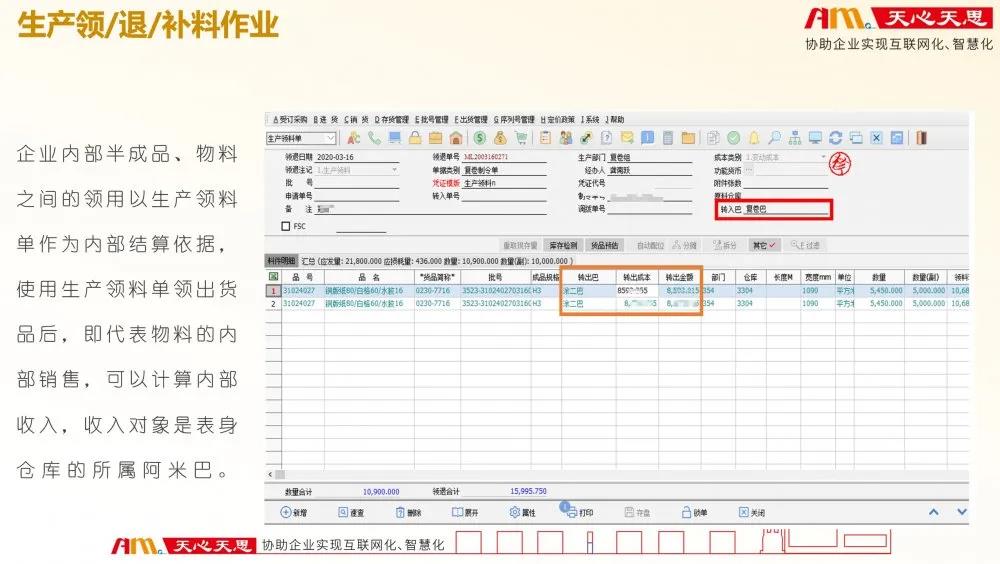Viewport: 1000px width, 564px height.
Task: Select the 料件明细 tab
Action: point(281,260)
